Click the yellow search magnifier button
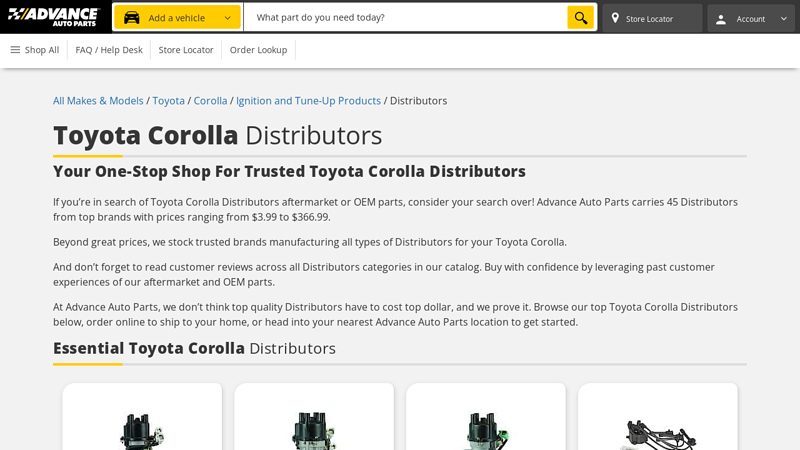800x450 pixels. (x=580, y=18)
